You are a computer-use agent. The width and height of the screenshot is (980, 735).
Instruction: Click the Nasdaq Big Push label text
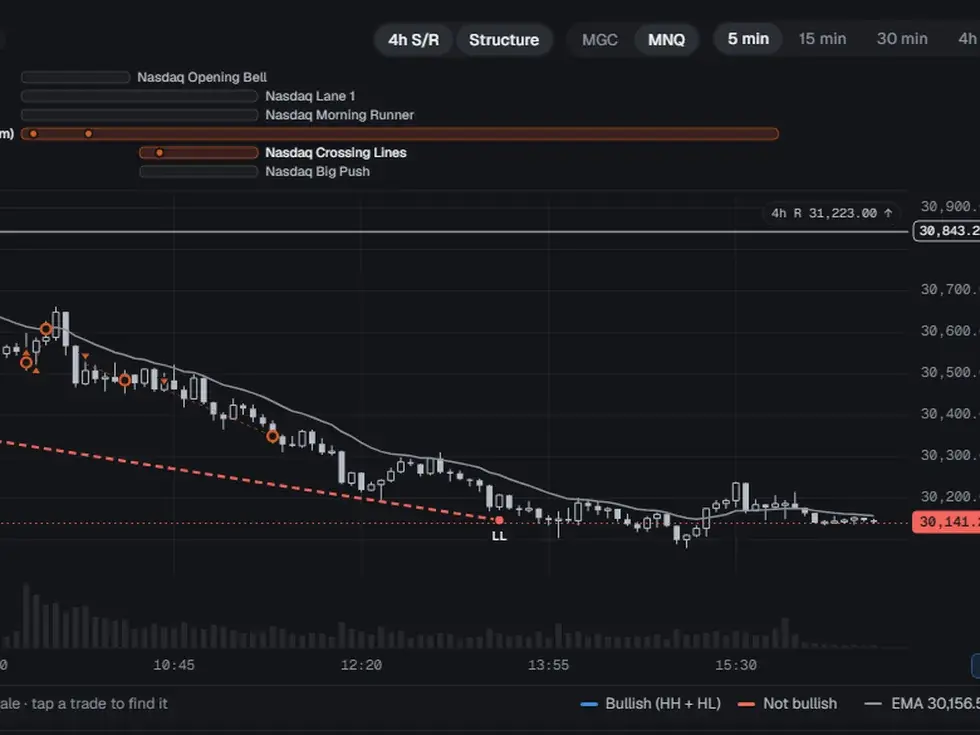318,171
